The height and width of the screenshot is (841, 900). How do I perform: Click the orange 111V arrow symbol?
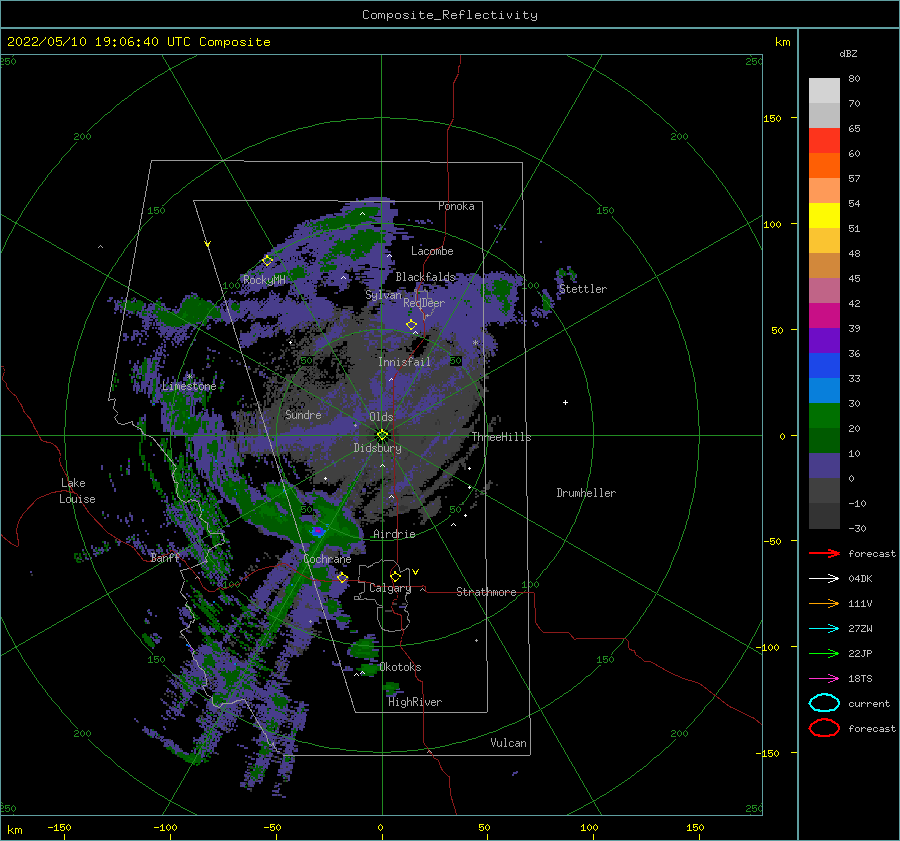(x=824, y=603)
